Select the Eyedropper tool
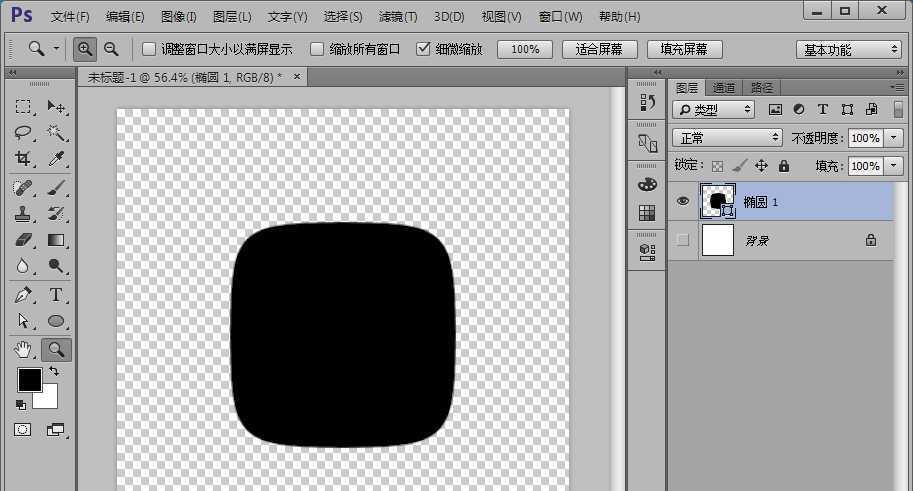The width and height of the screenshot is (913, 491). tap(56, 159)
